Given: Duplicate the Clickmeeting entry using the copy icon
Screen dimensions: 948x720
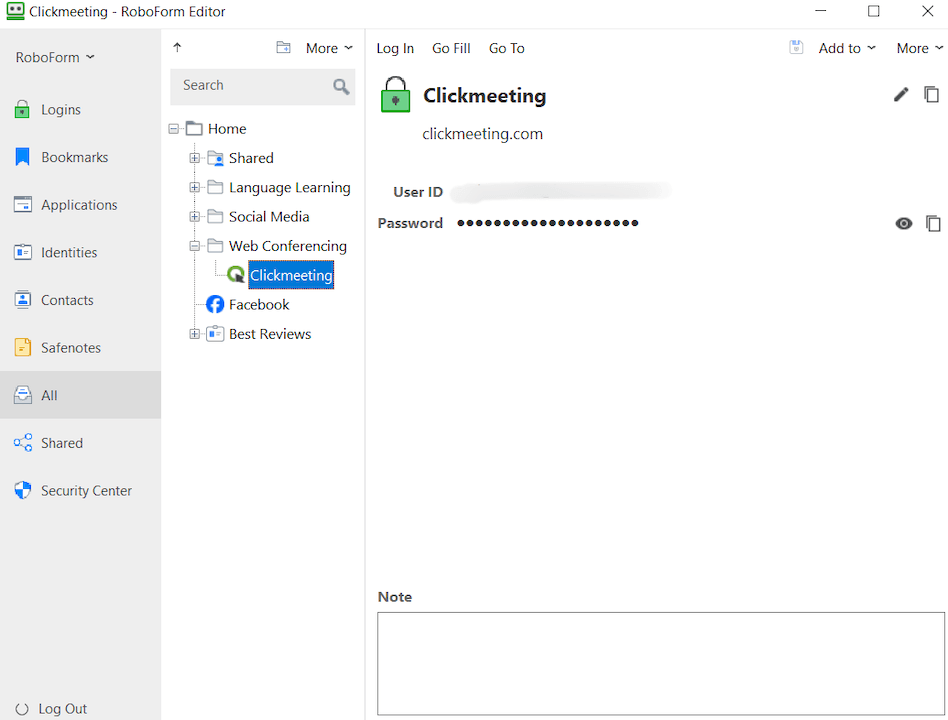Looking at the screenshot, I should click(932, 93).
